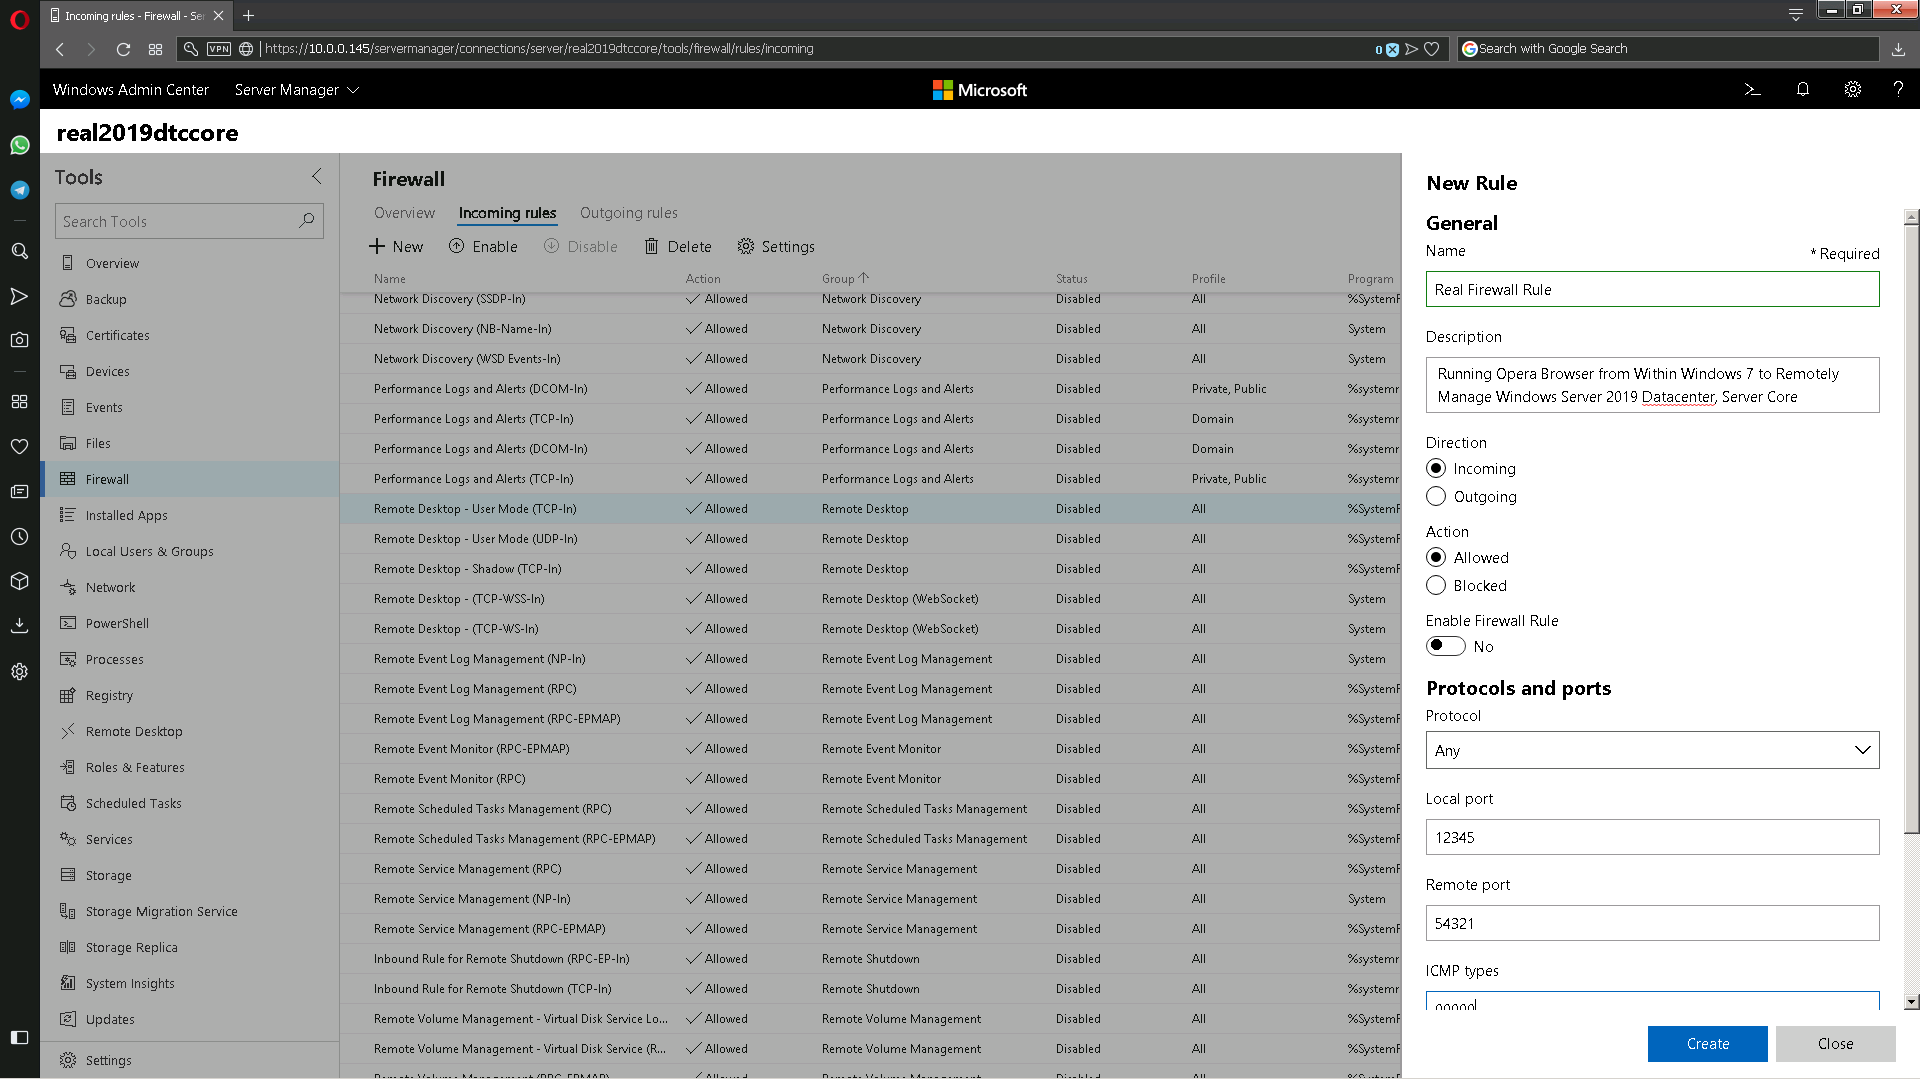
Task: Open Network tool in sidebar
Action: pos(111,587)
